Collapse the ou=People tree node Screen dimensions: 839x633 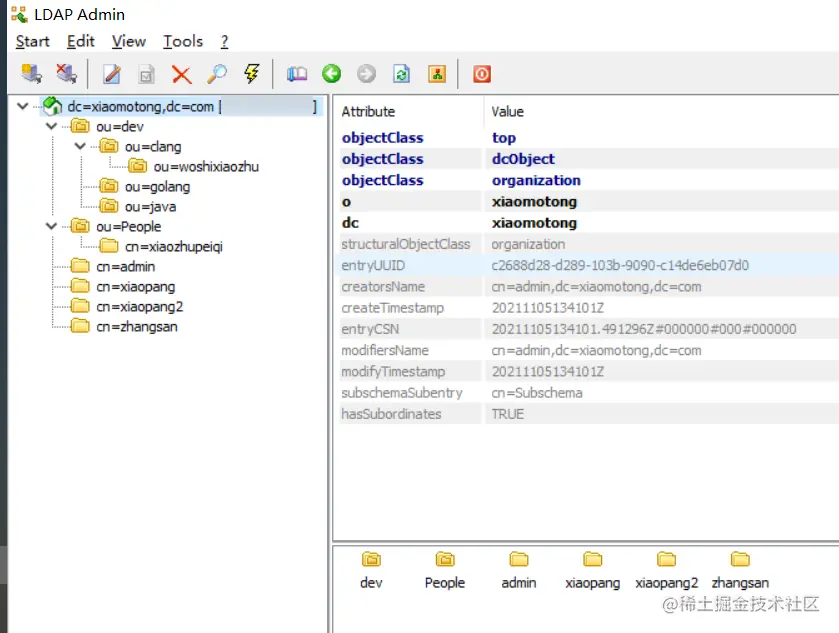click(51, 226)
